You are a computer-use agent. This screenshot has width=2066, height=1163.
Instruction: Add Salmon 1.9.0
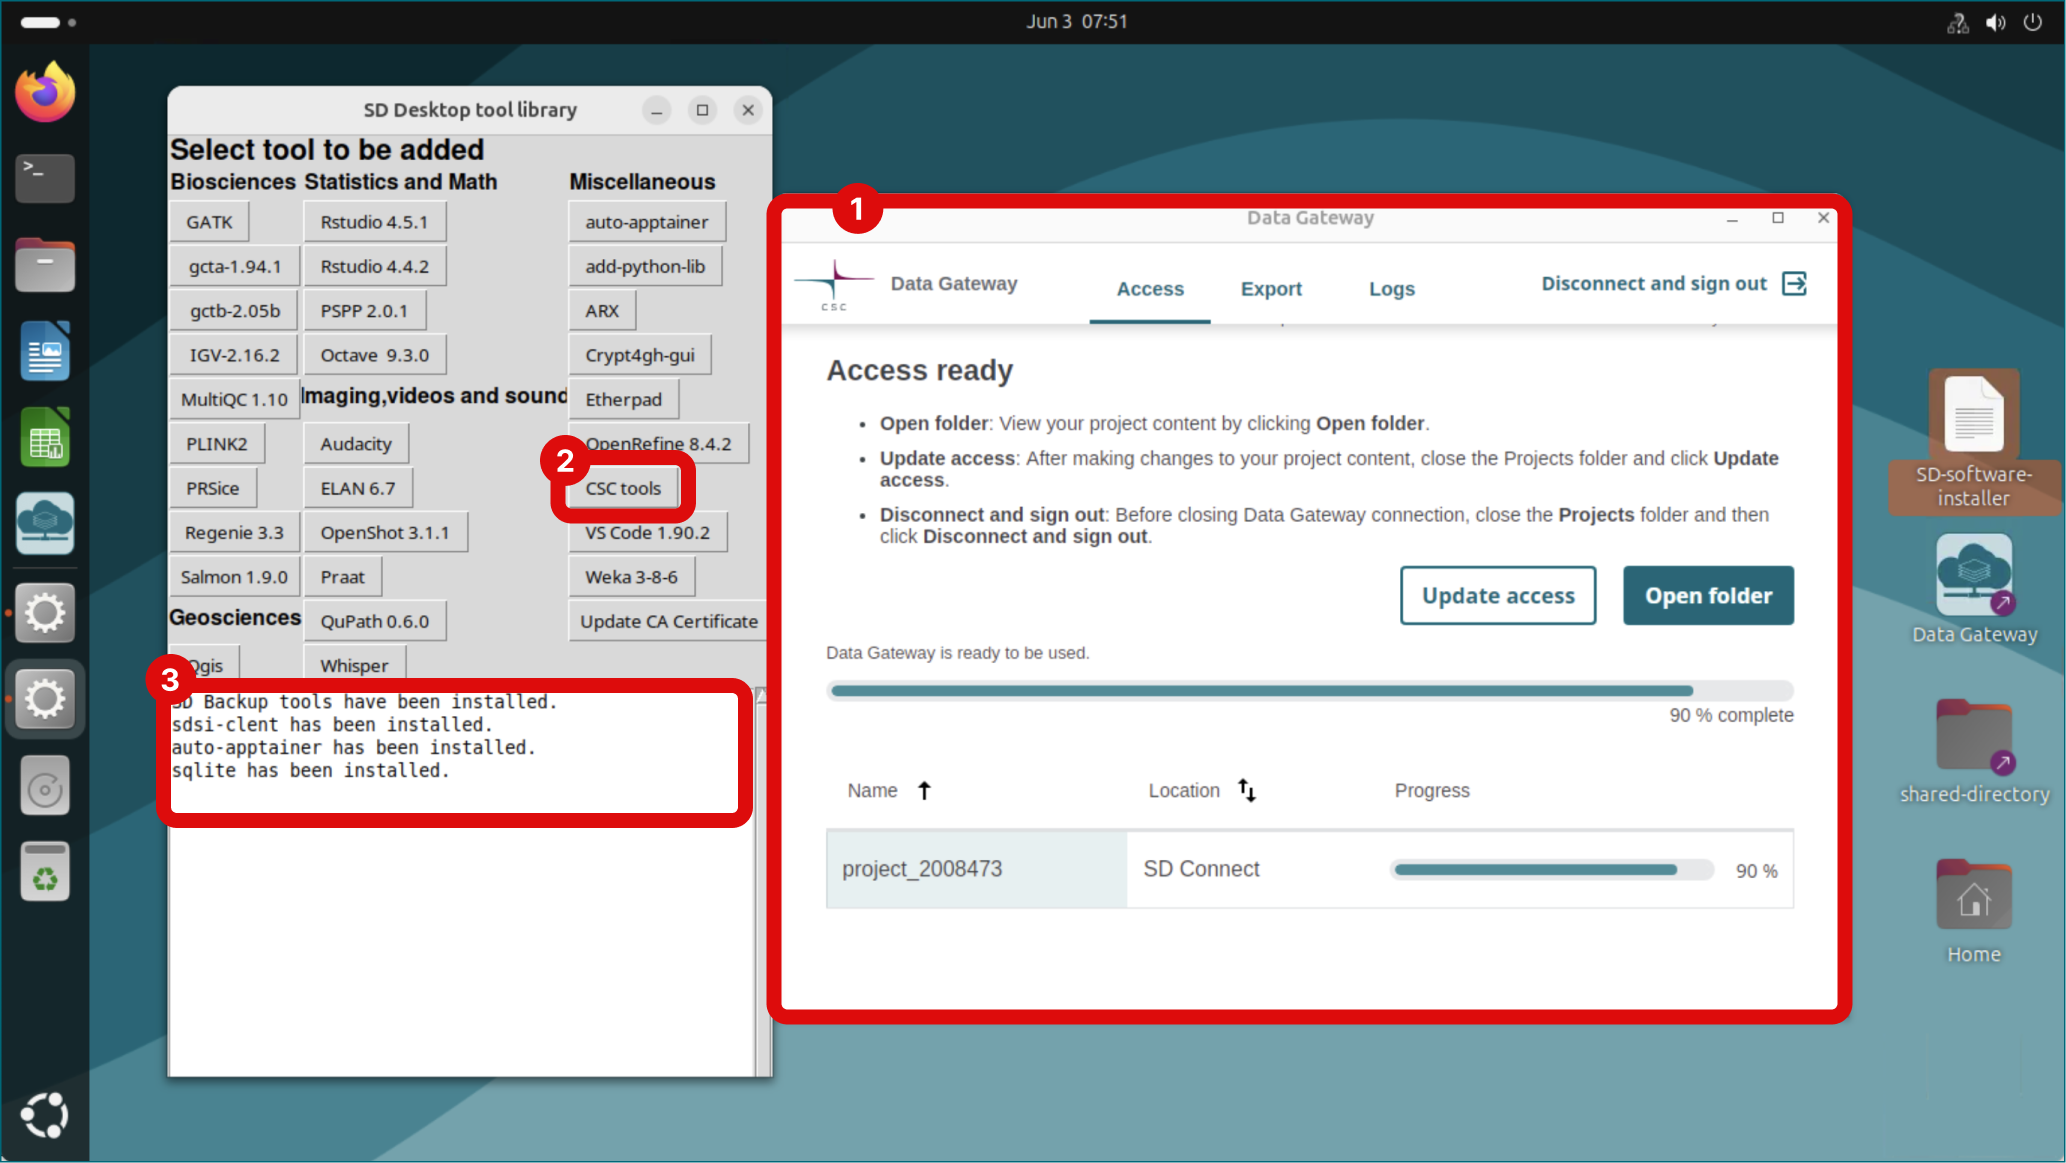[234, 577]
